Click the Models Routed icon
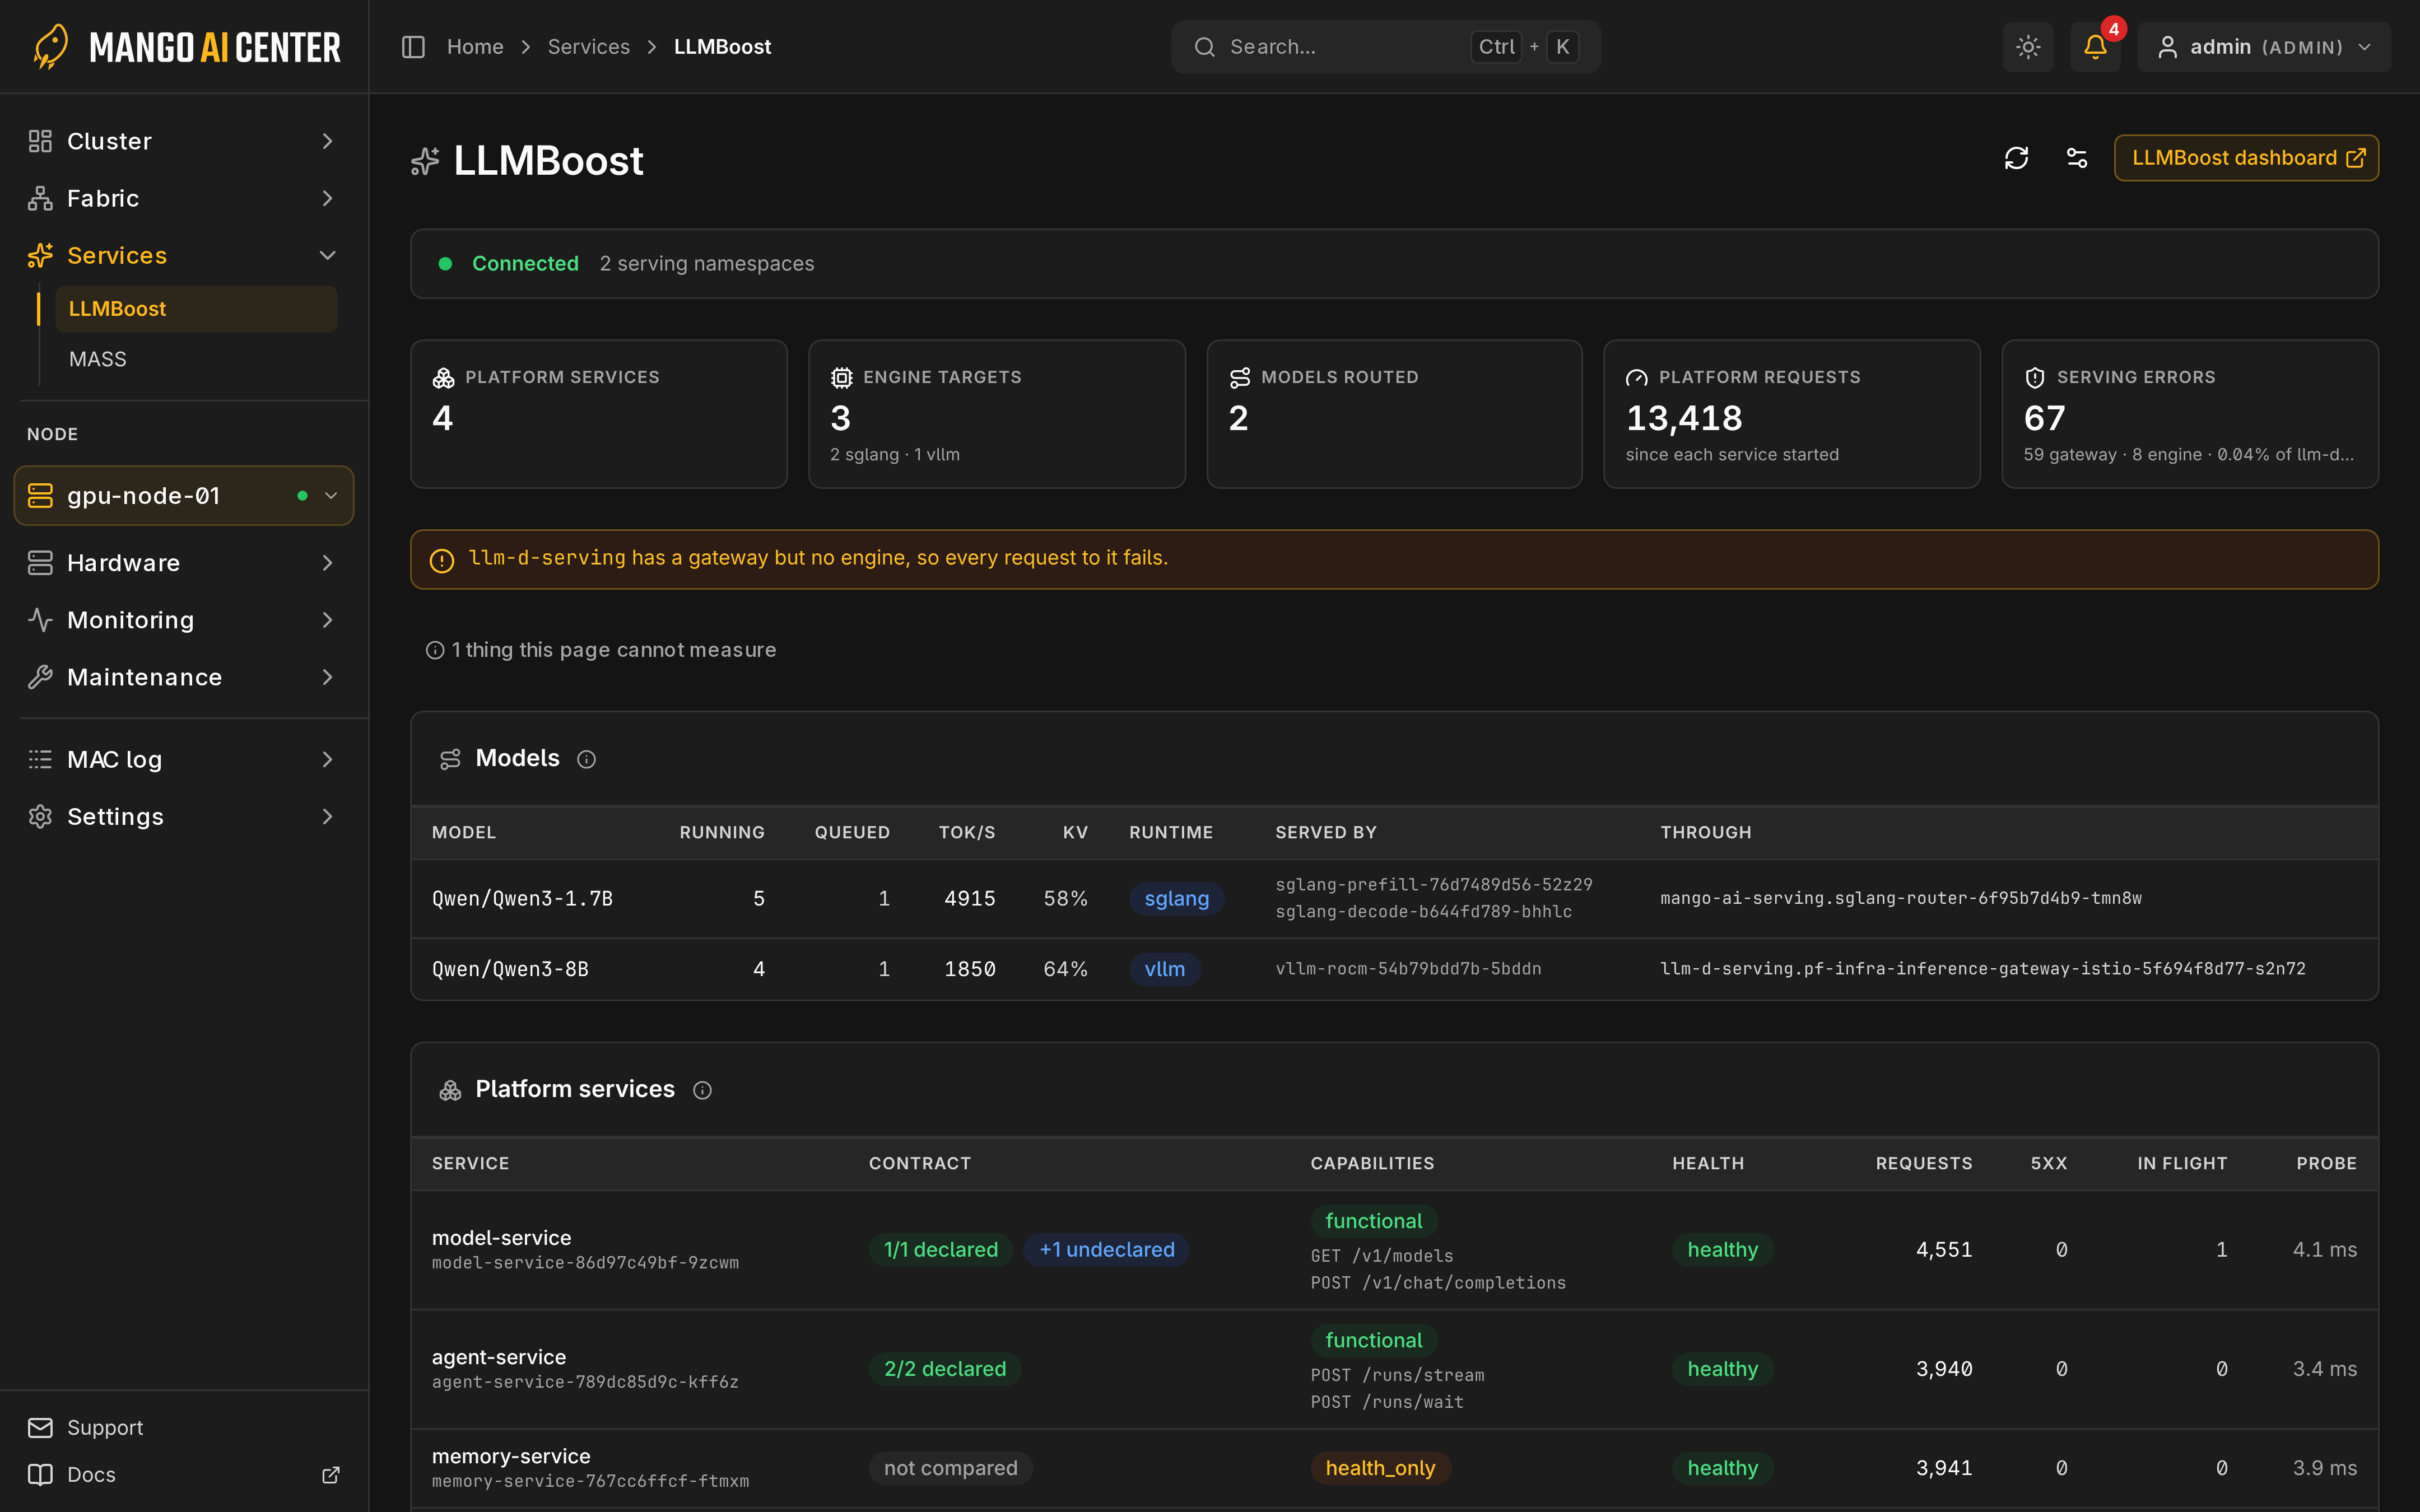2420x1512 pixels. coord(1240,377)
